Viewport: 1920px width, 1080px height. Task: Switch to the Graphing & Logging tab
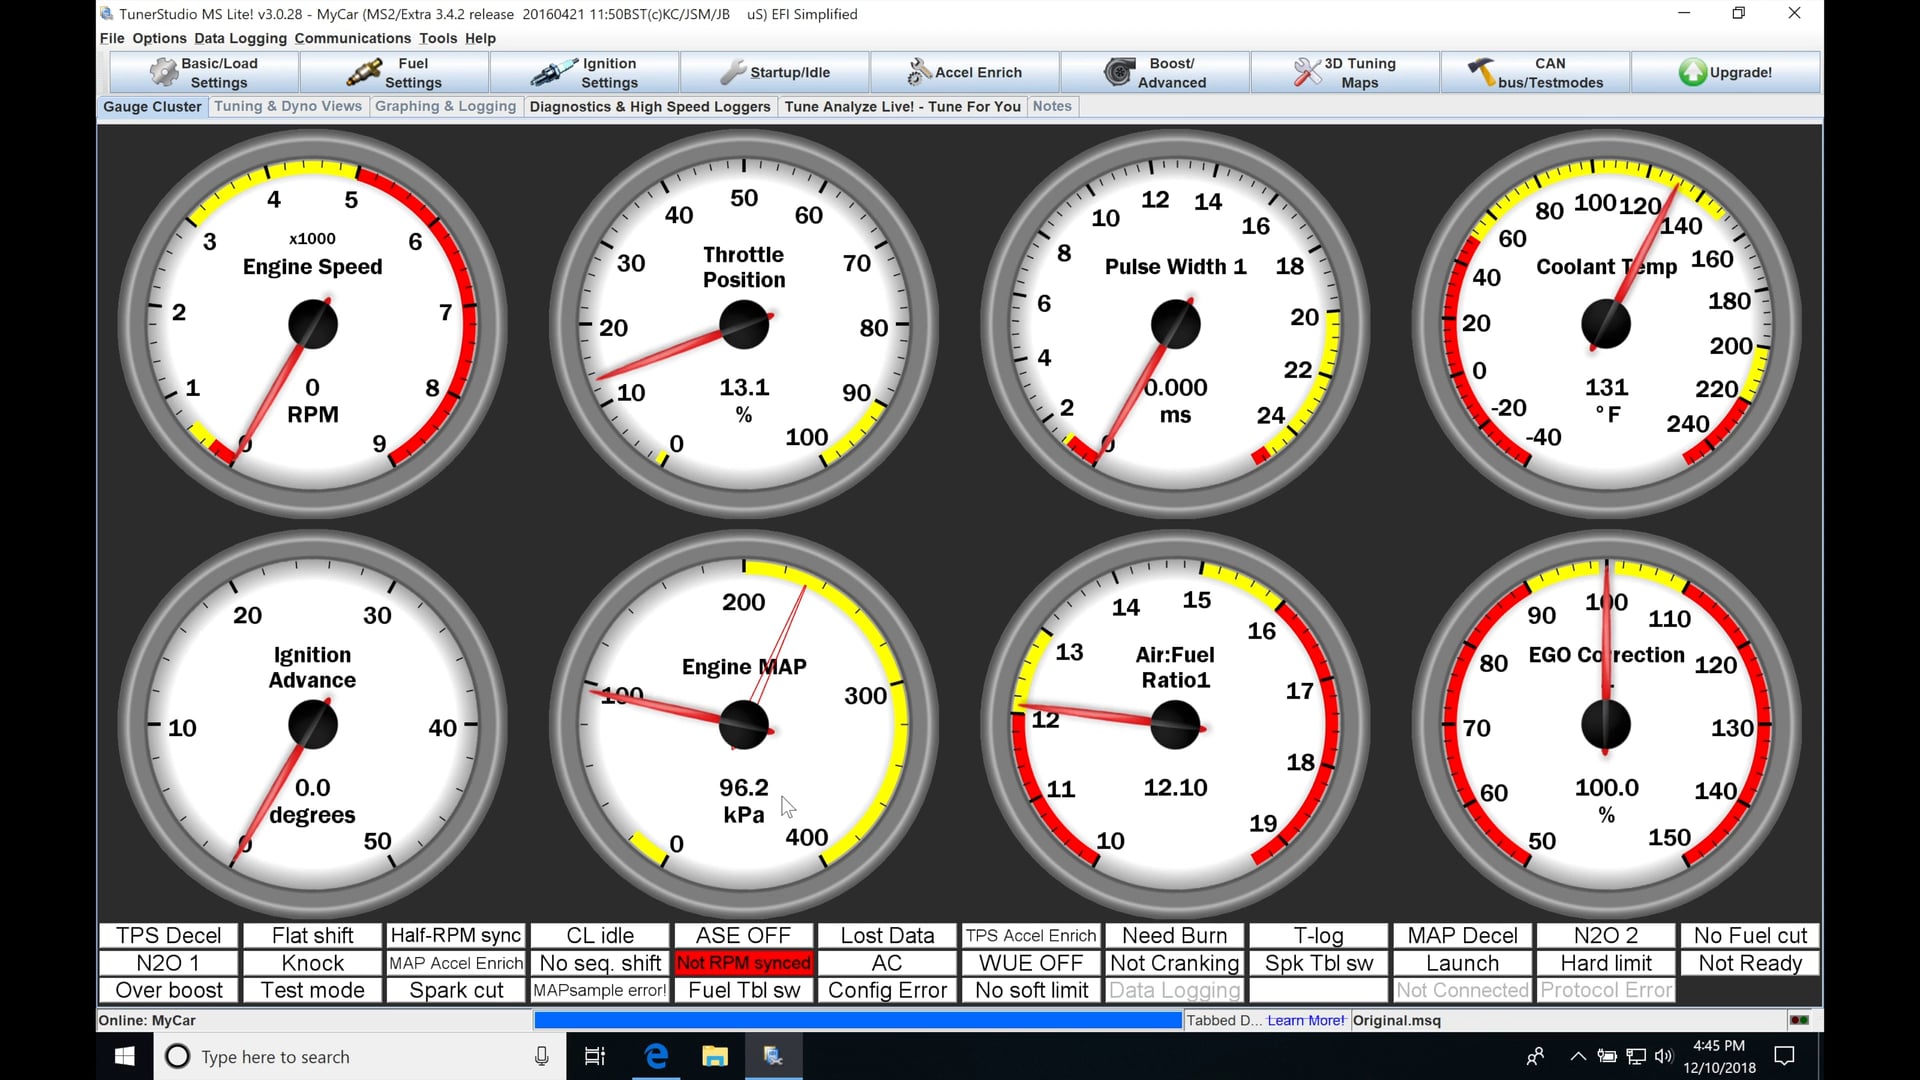pos(445,106)
